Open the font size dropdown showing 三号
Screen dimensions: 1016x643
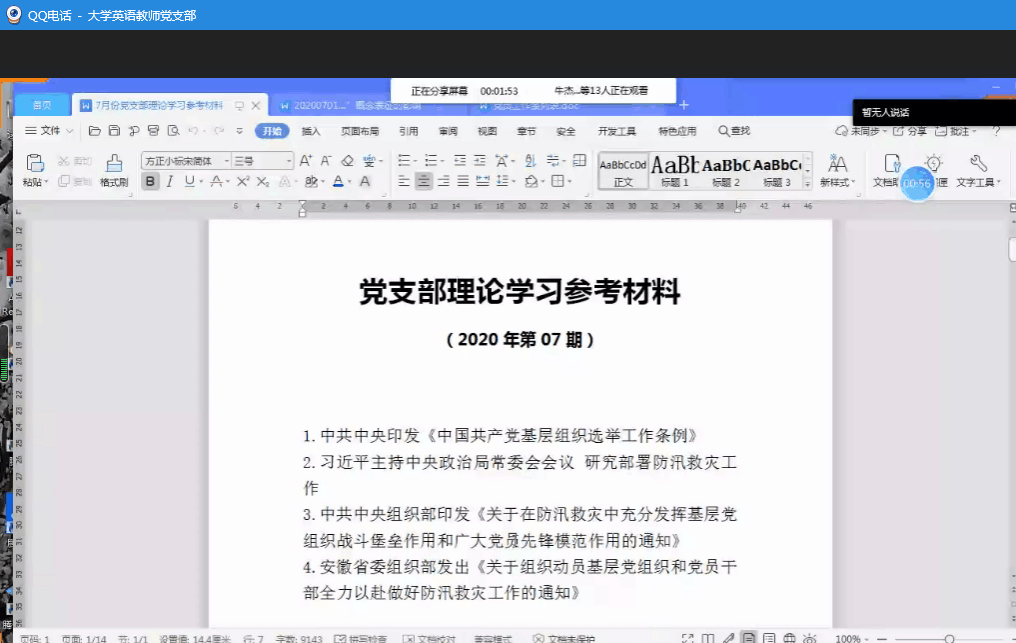[262, 161]
